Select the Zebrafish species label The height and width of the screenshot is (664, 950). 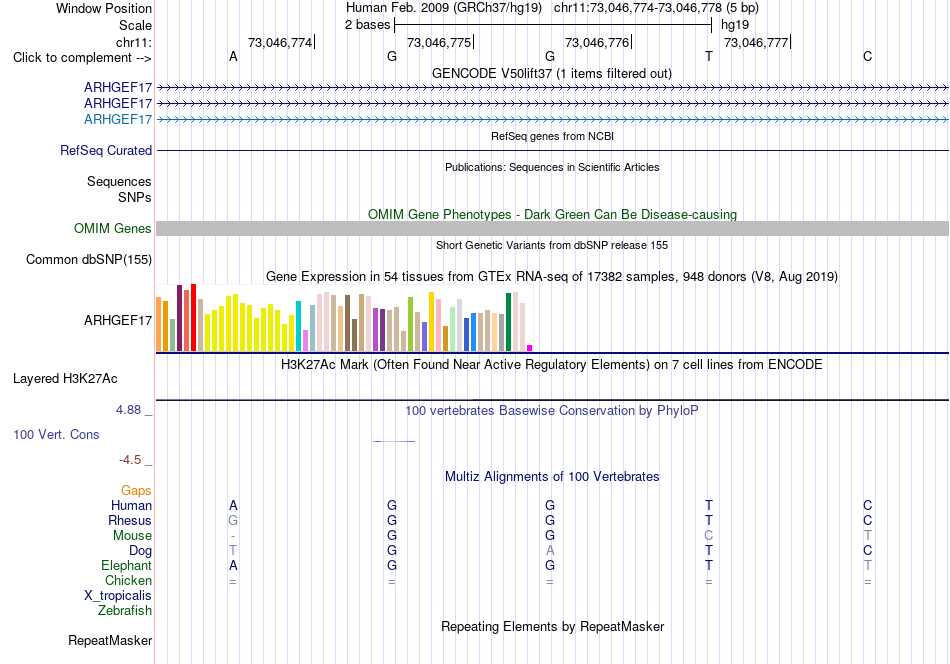[125, 611]
